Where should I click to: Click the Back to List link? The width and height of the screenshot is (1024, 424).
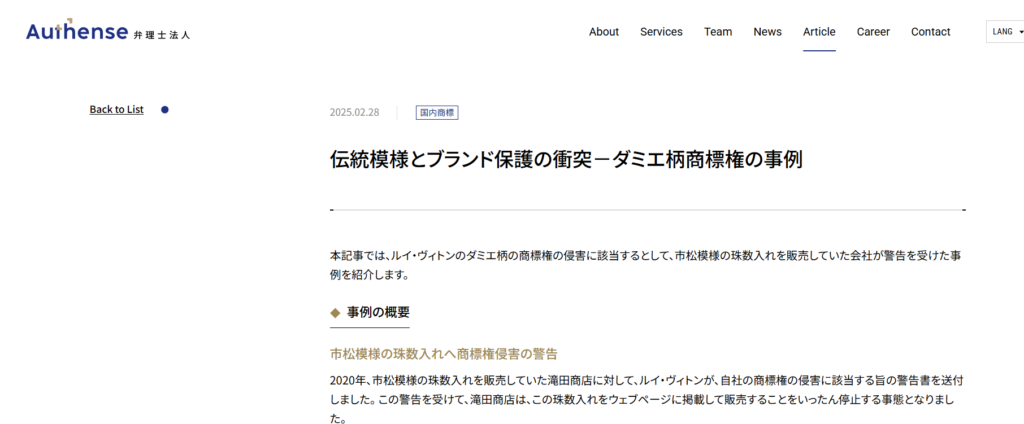click(116, 109)
